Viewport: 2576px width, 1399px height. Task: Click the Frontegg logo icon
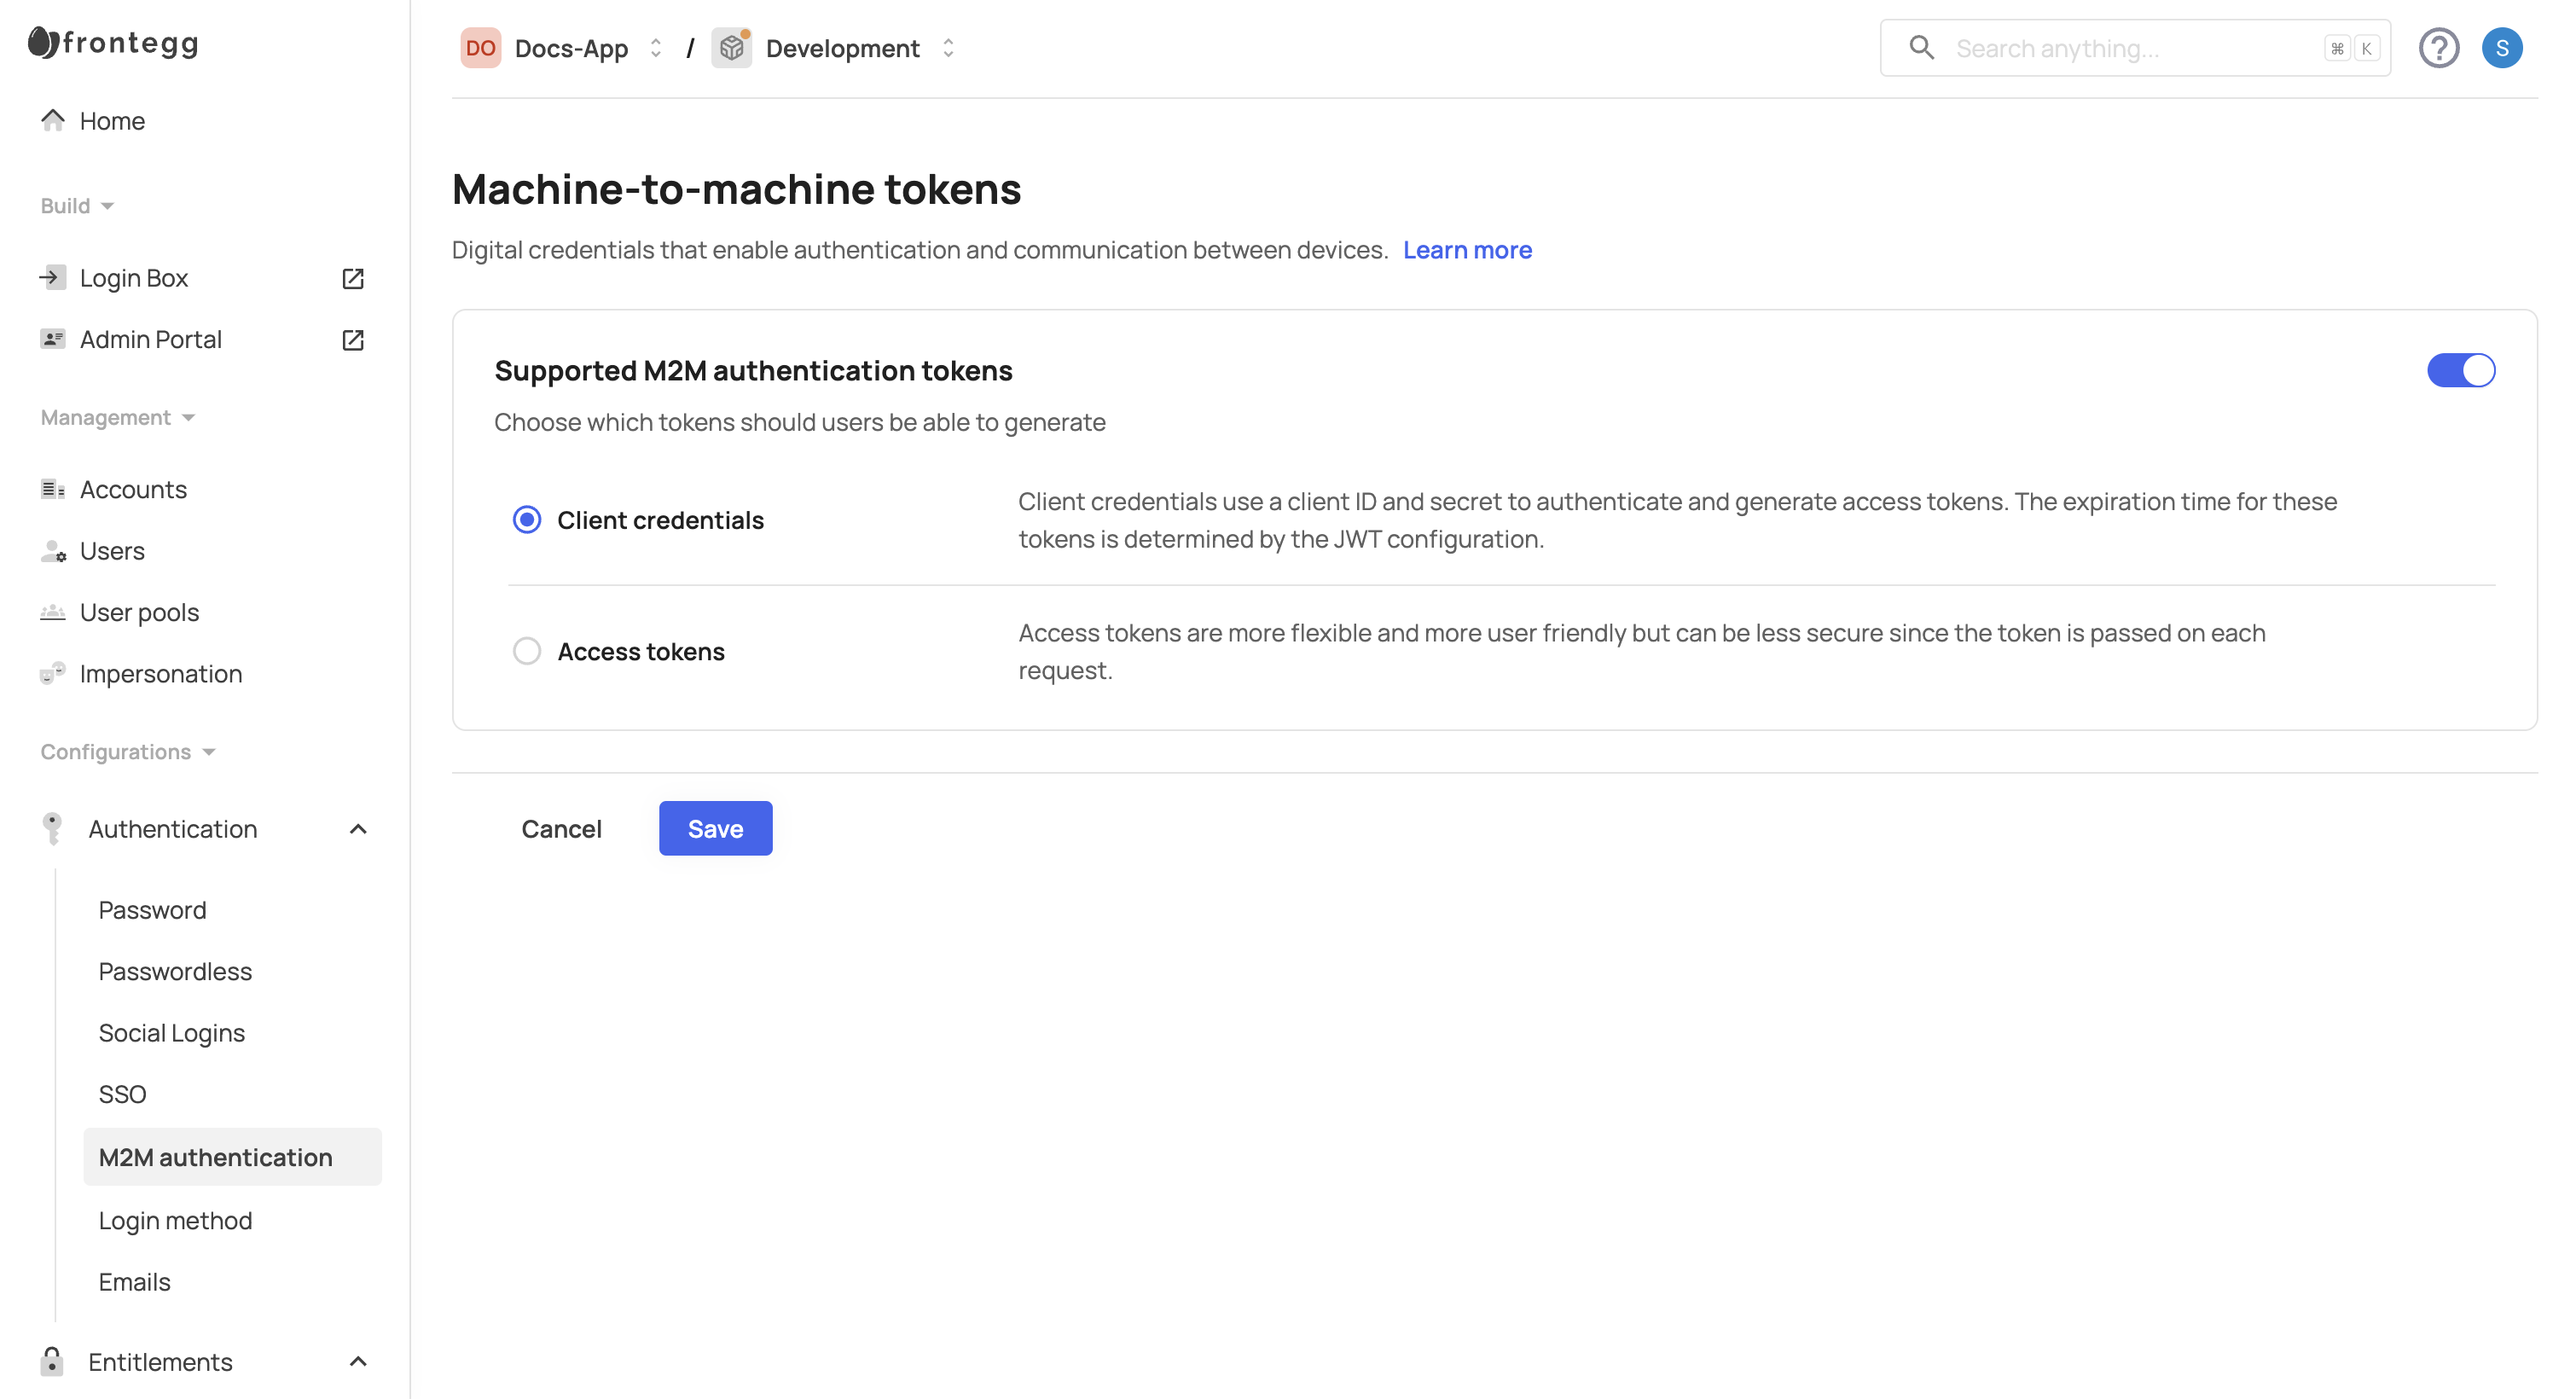[43, 42]
